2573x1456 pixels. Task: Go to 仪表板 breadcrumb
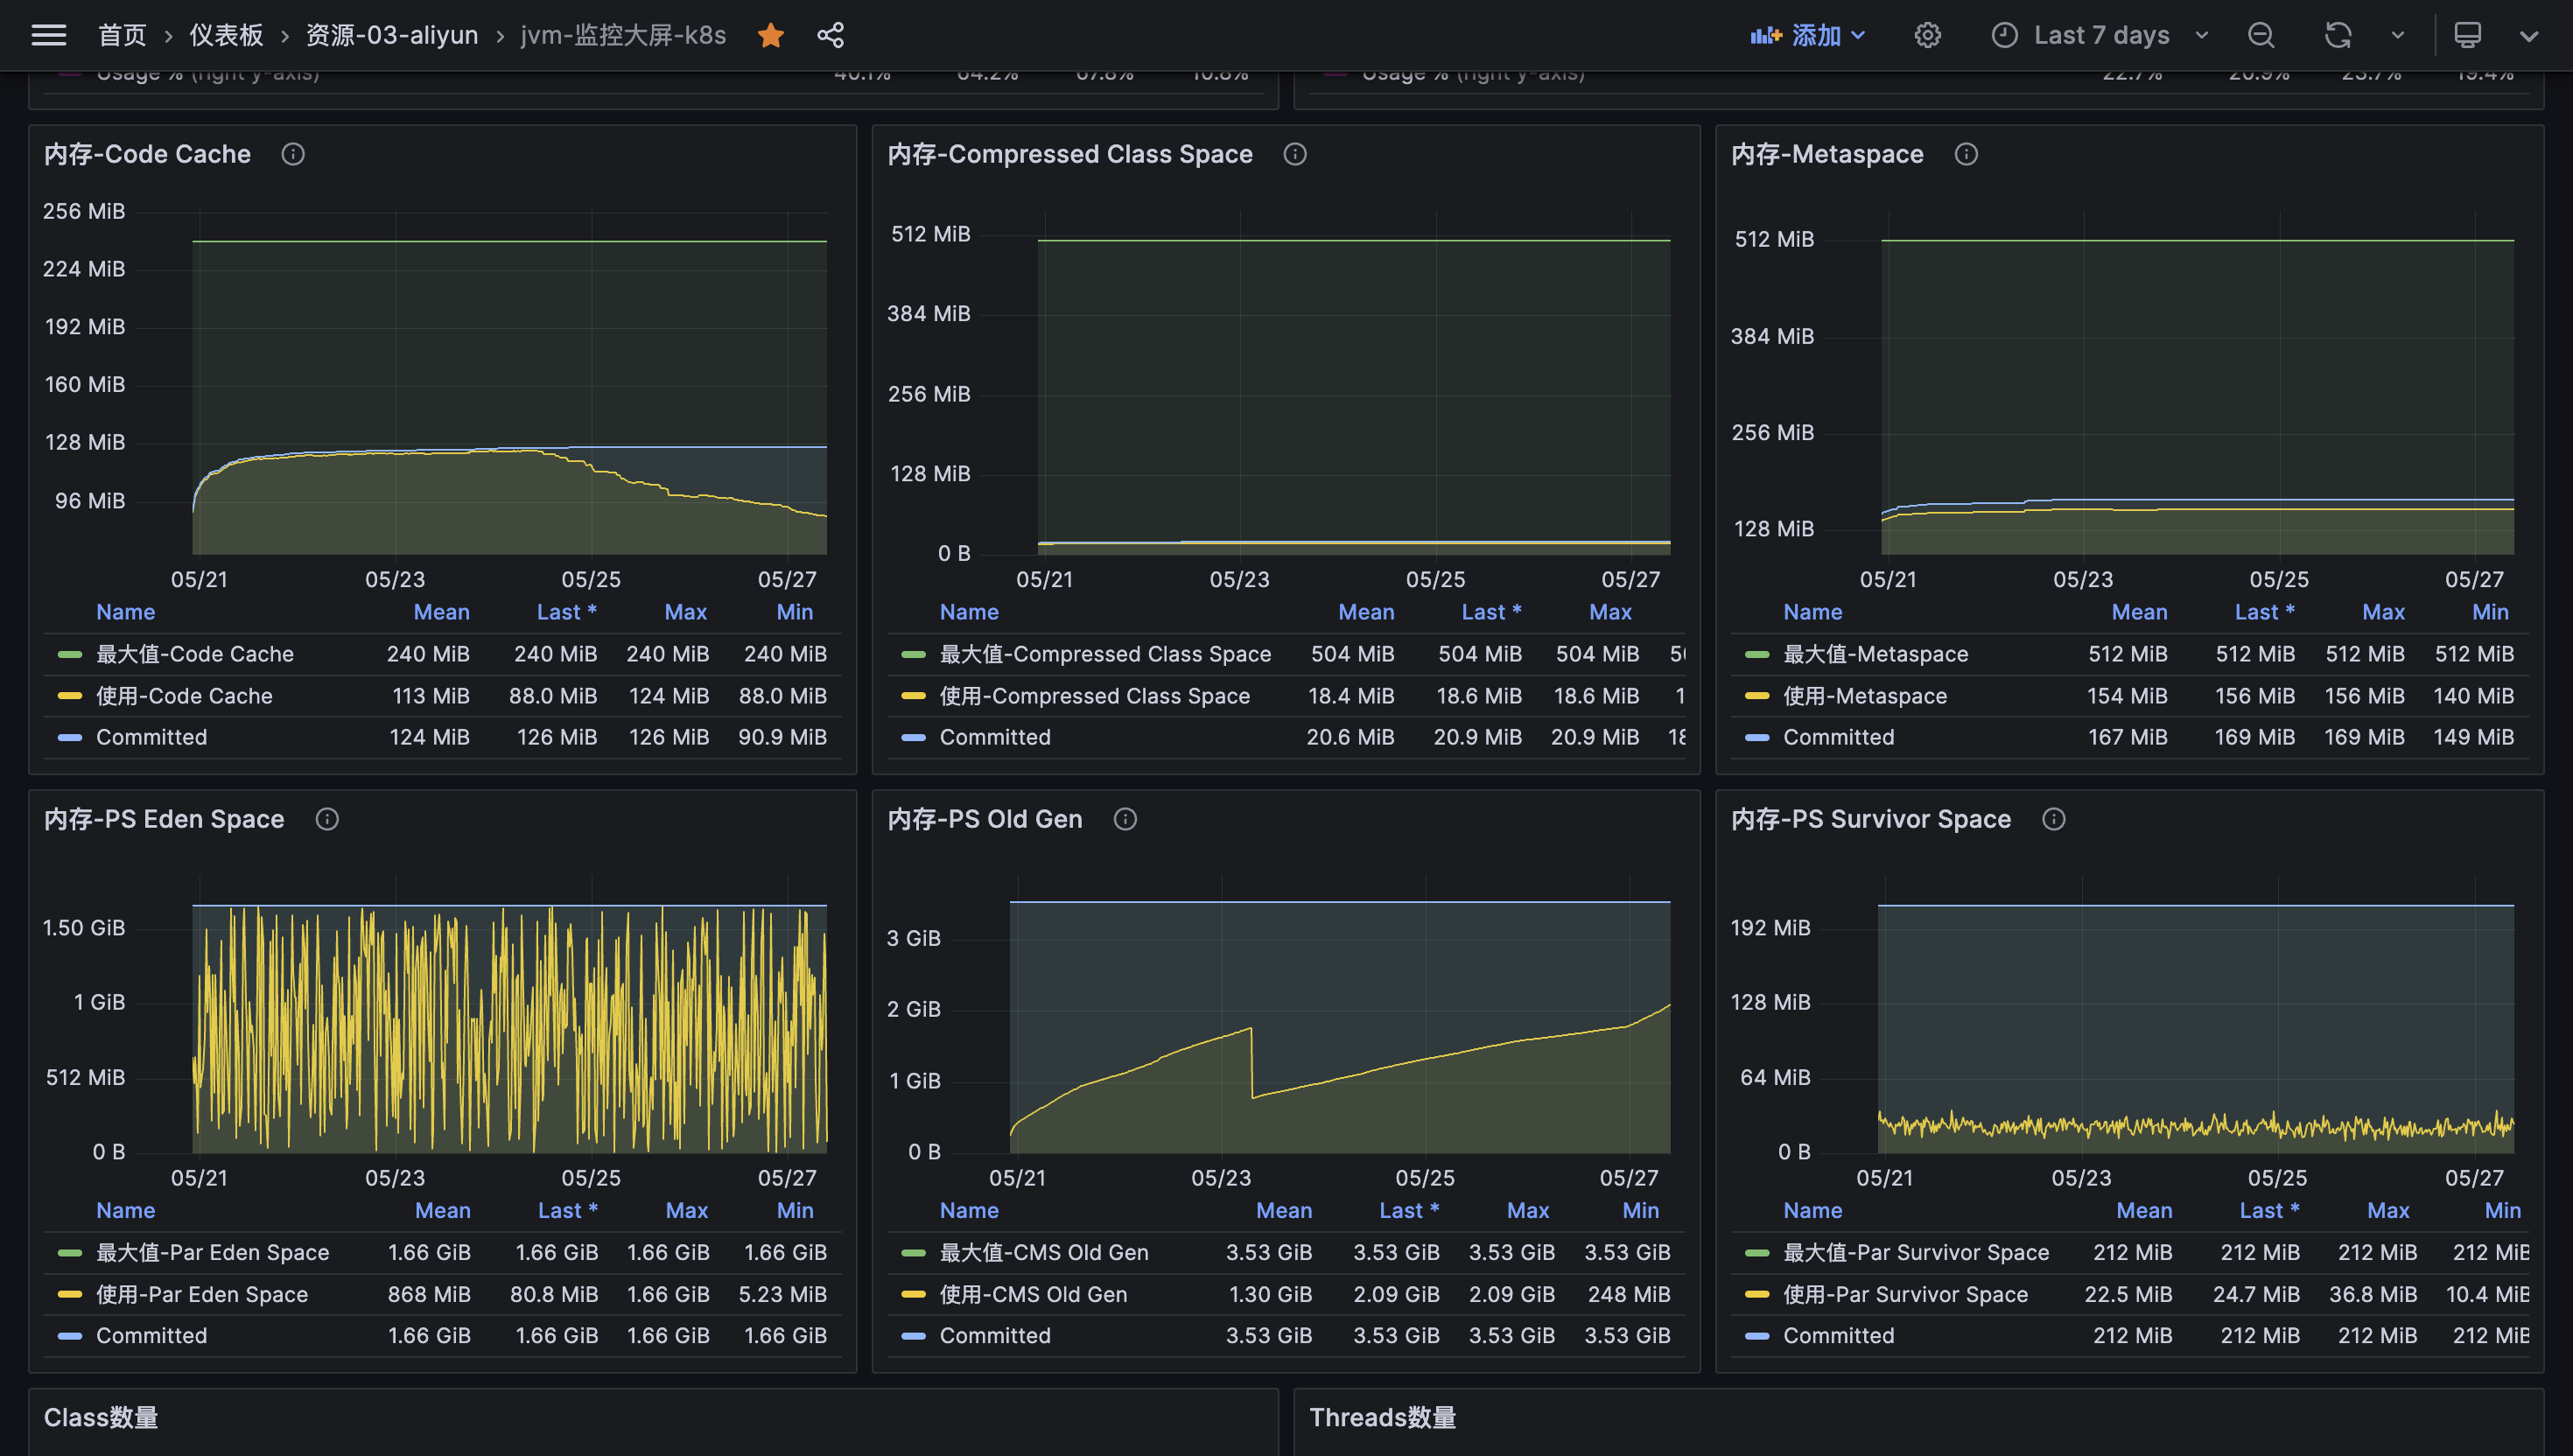[x=226, y=35]
